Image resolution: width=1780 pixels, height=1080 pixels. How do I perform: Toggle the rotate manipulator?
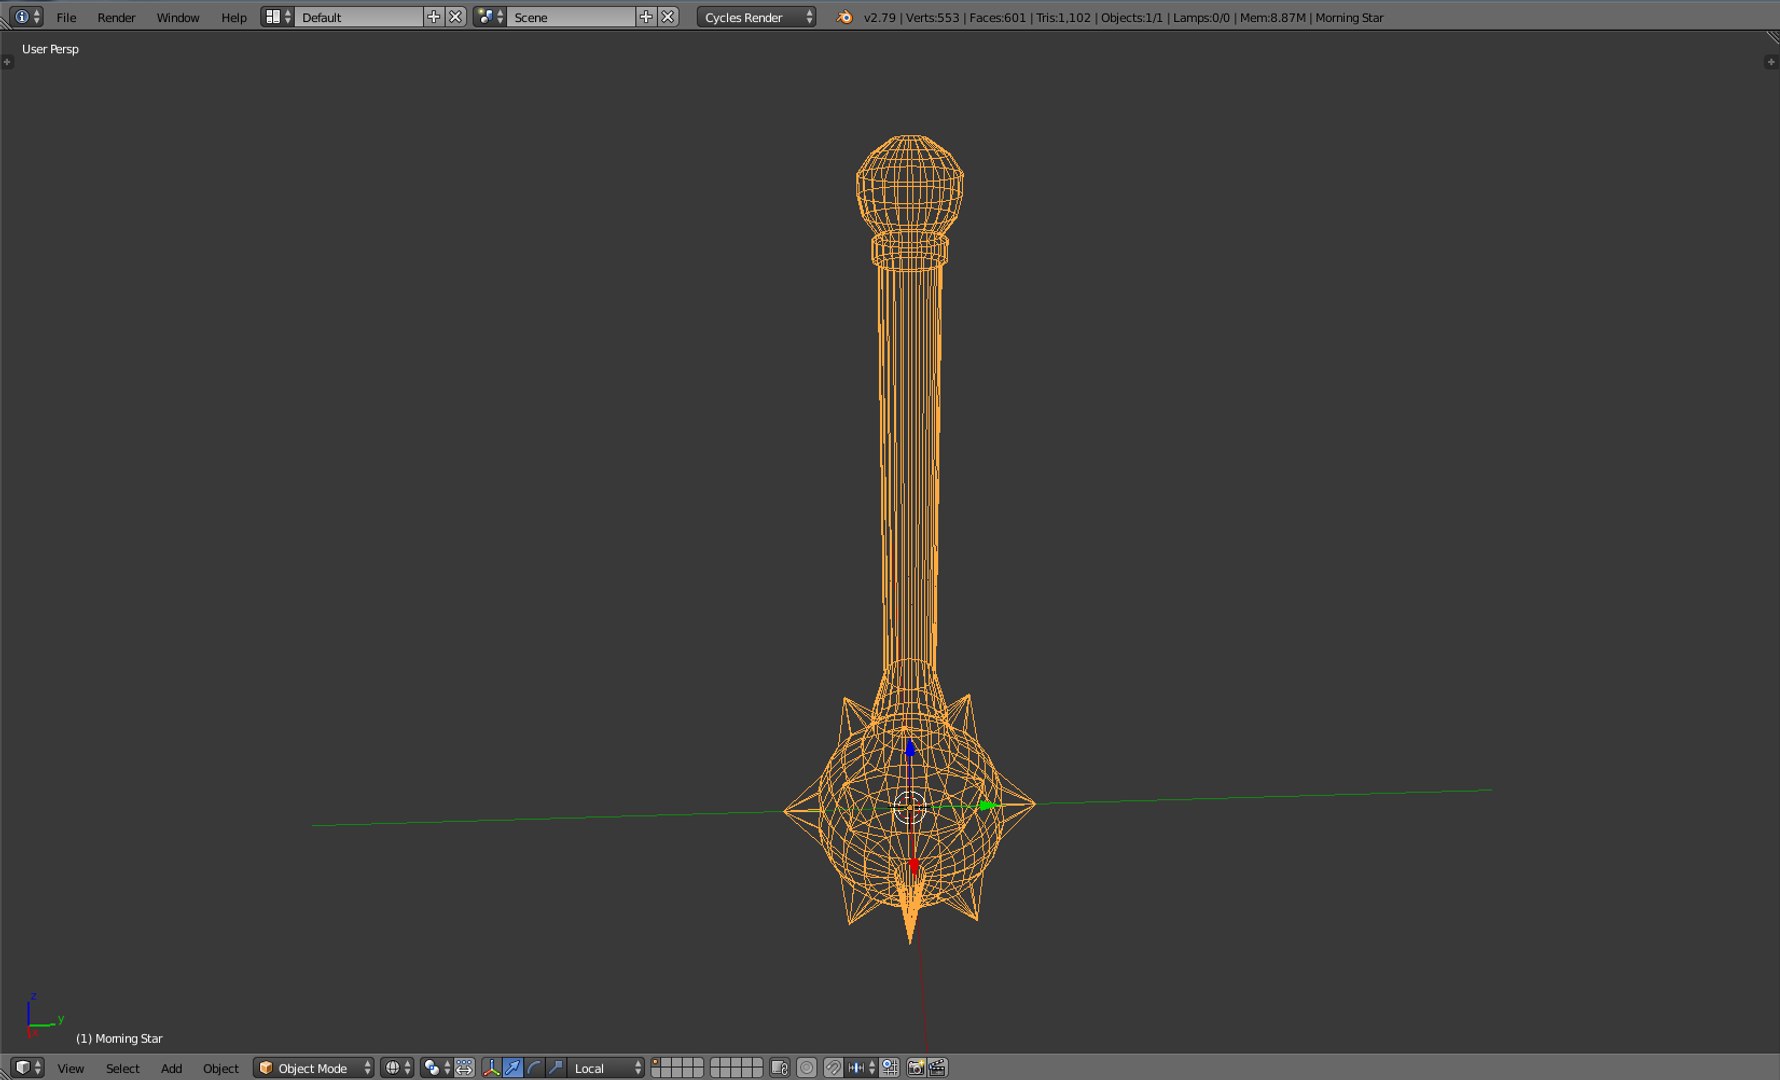pos(534,1068)
